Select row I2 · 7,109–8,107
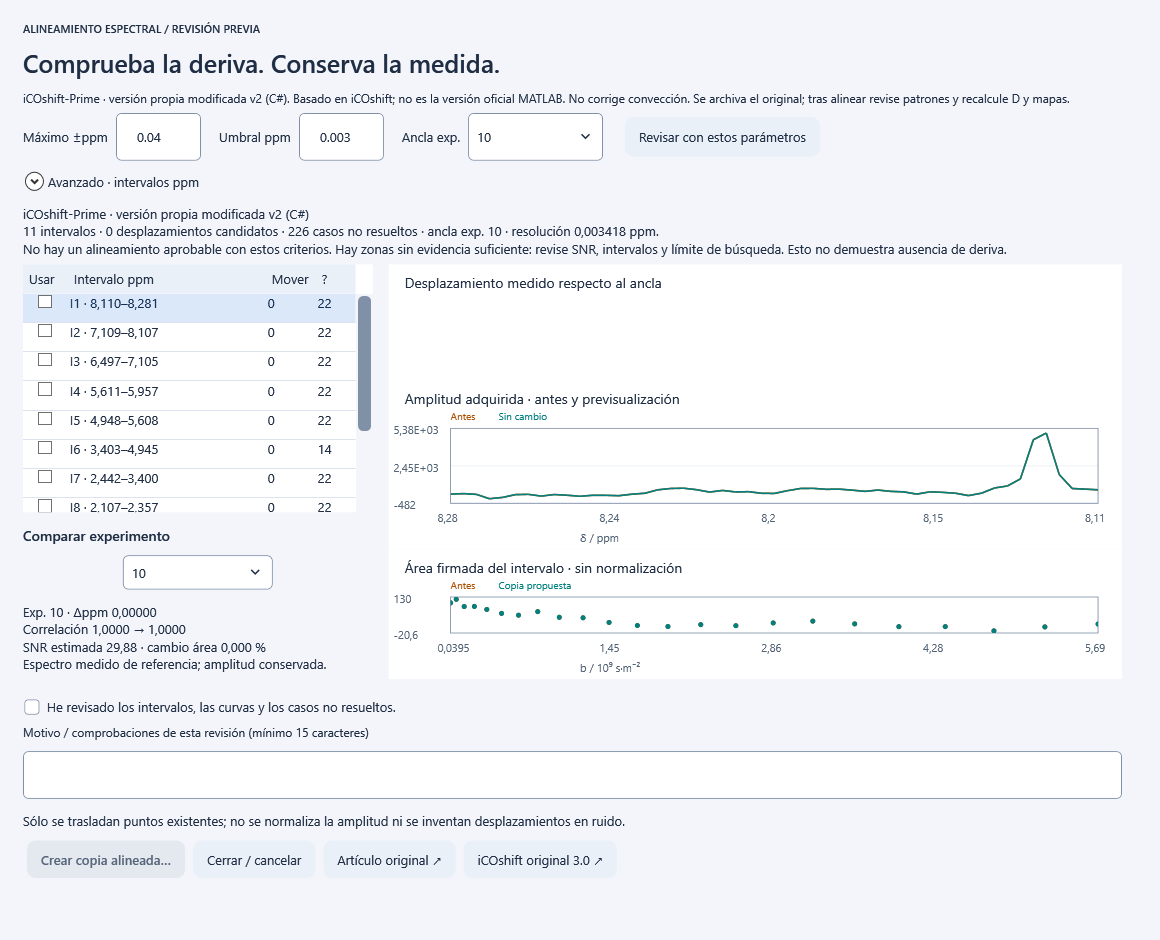The width and height of the screenshot is (1160, 940). pos(189,337)
